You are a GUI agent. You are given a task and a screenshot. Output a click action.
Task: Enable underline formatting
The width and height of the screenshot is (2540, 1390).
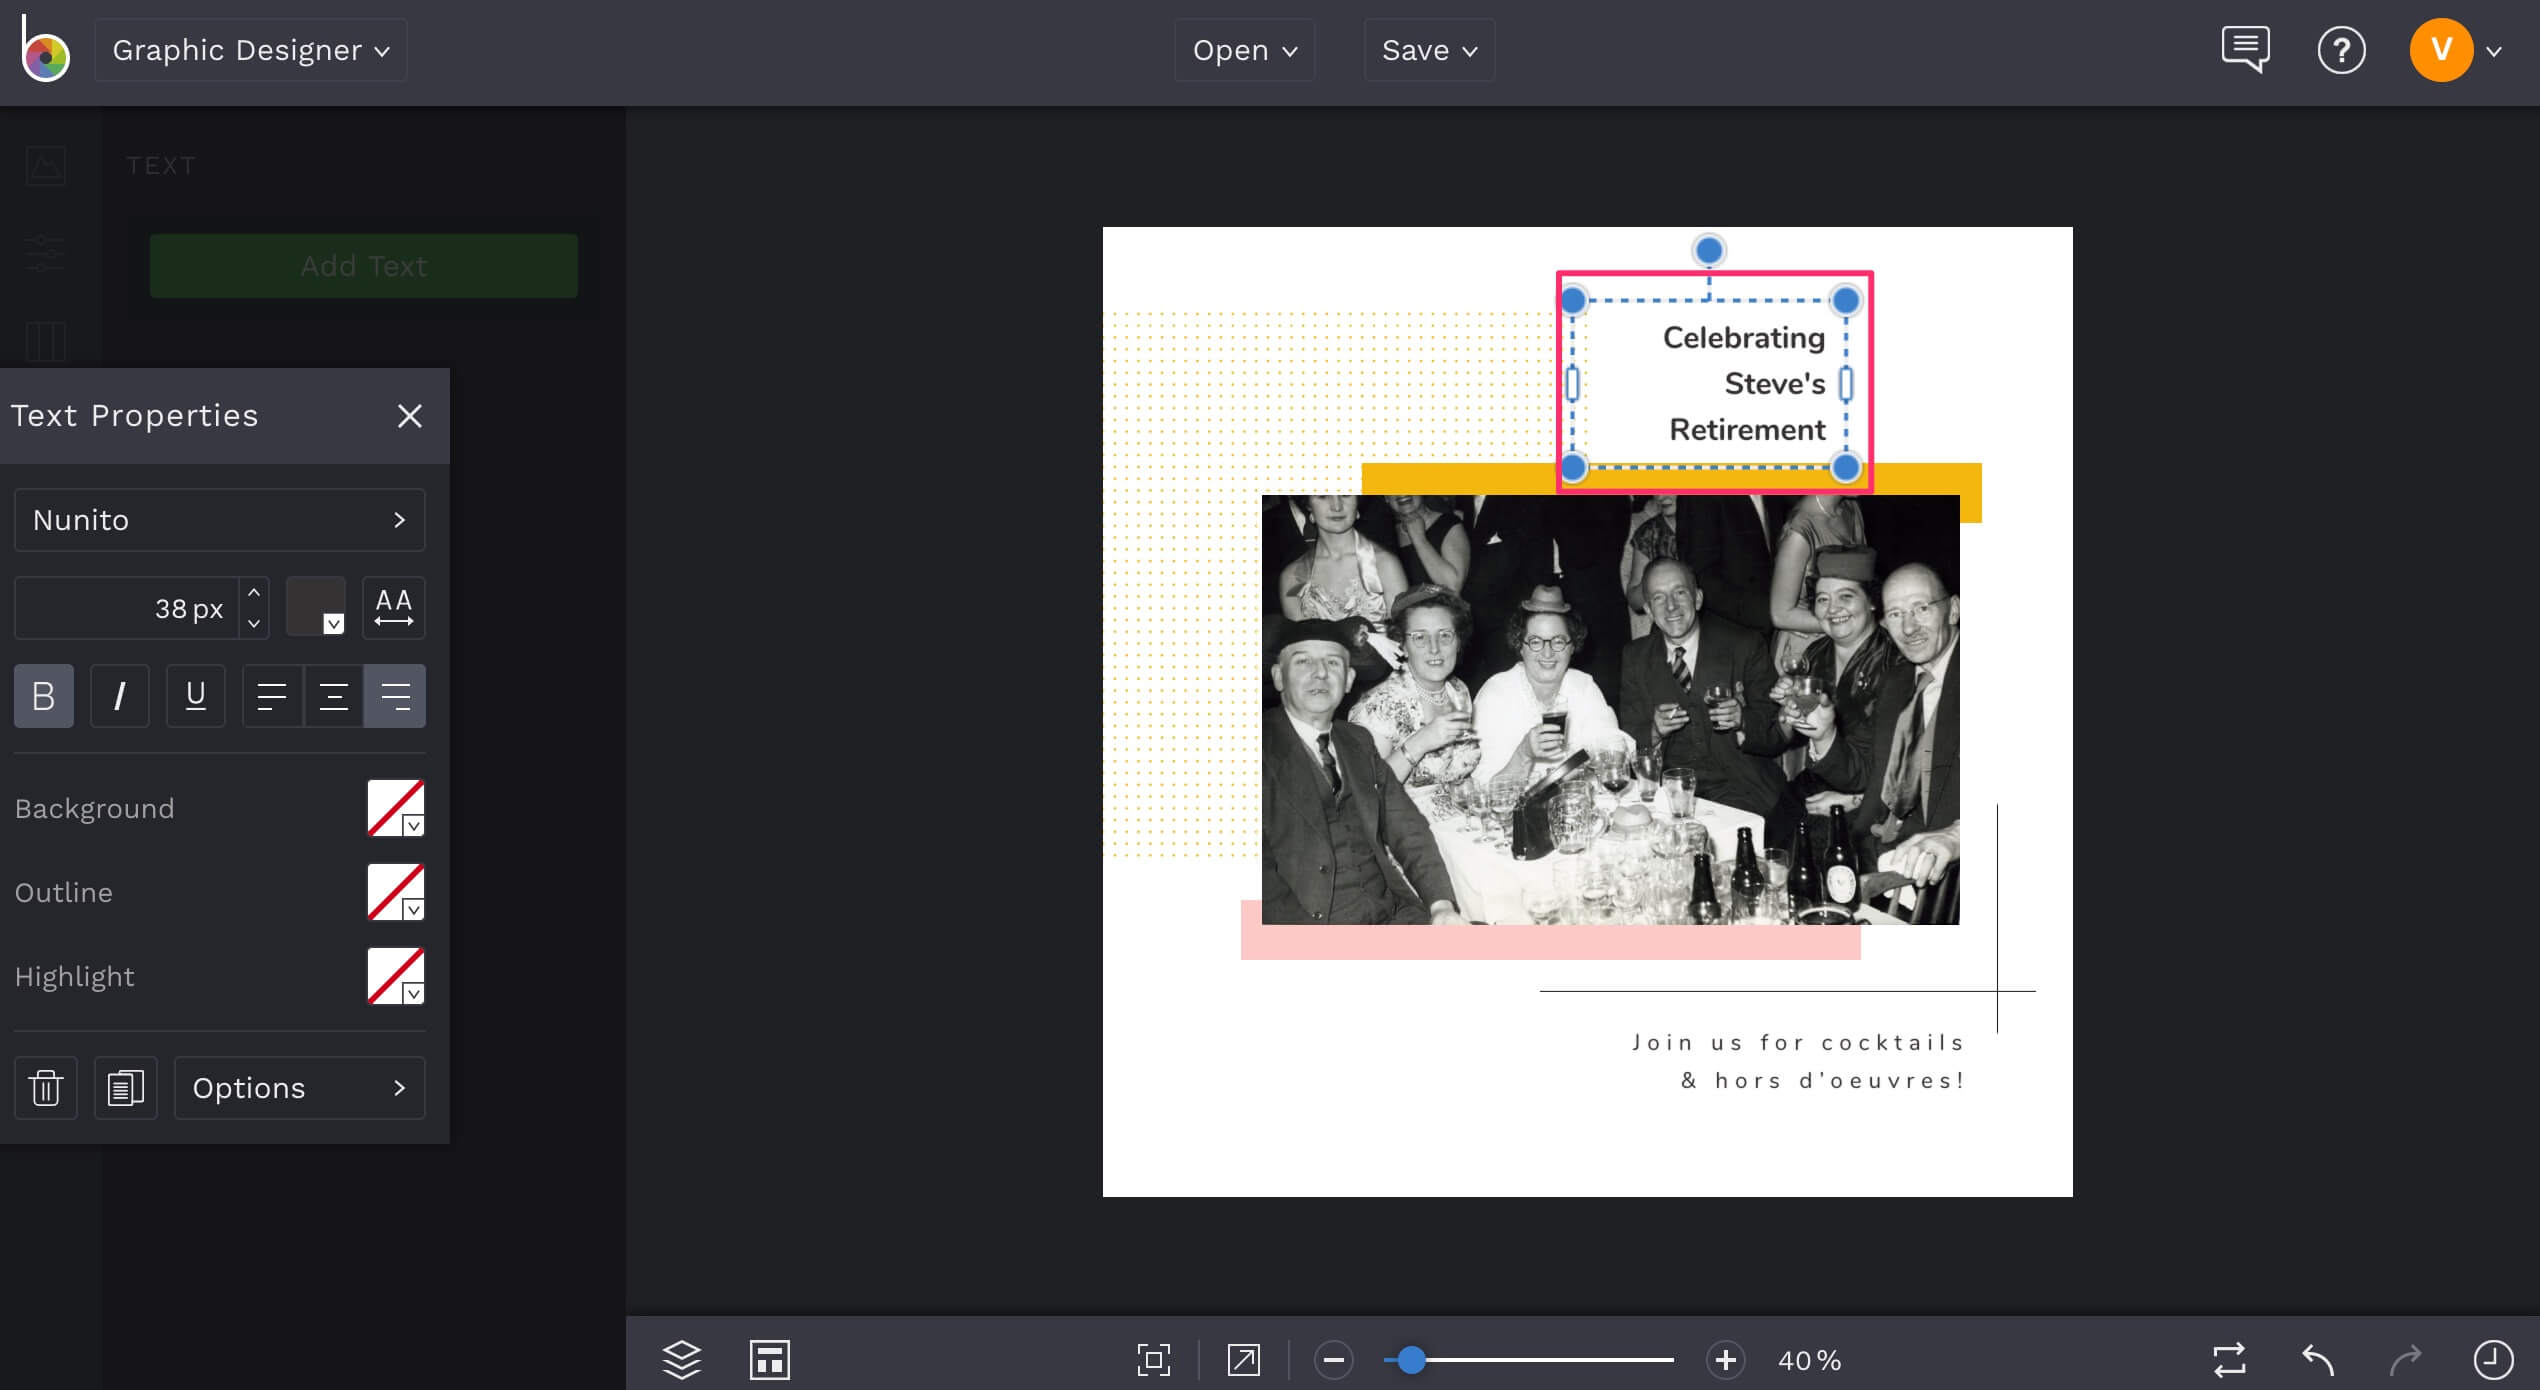(195, 696)
